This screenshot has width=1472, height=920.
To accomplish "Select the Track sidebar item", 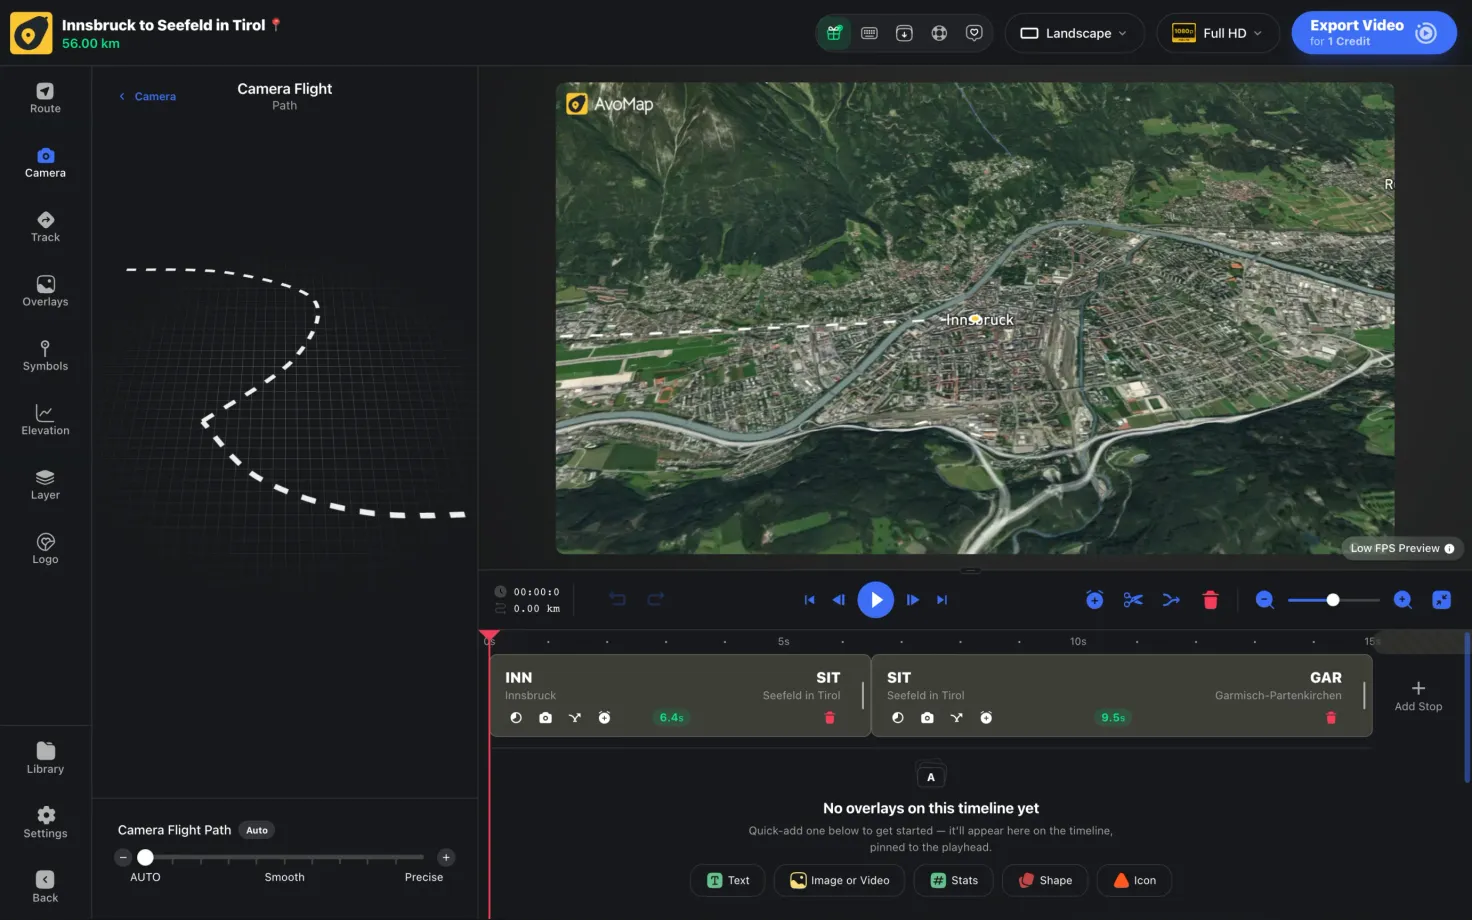I will click(x=45, y=227).
